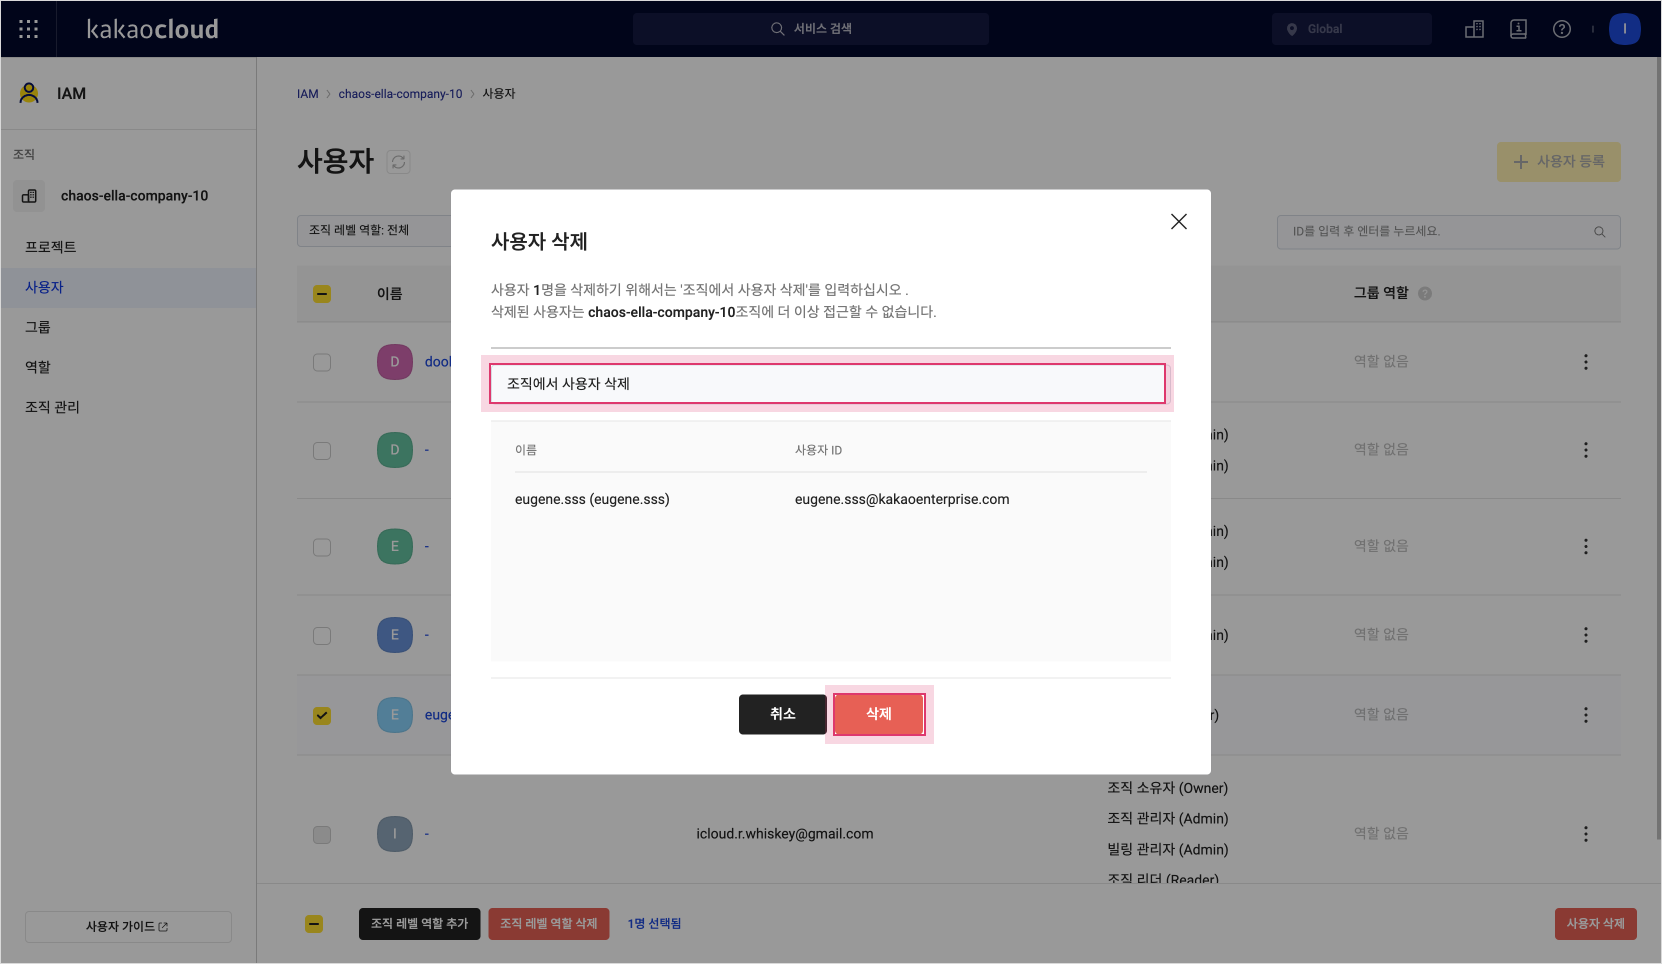Open the 사용자 가이드 link
Viewport: 1662px width, 964px height.
pos(128,927)
